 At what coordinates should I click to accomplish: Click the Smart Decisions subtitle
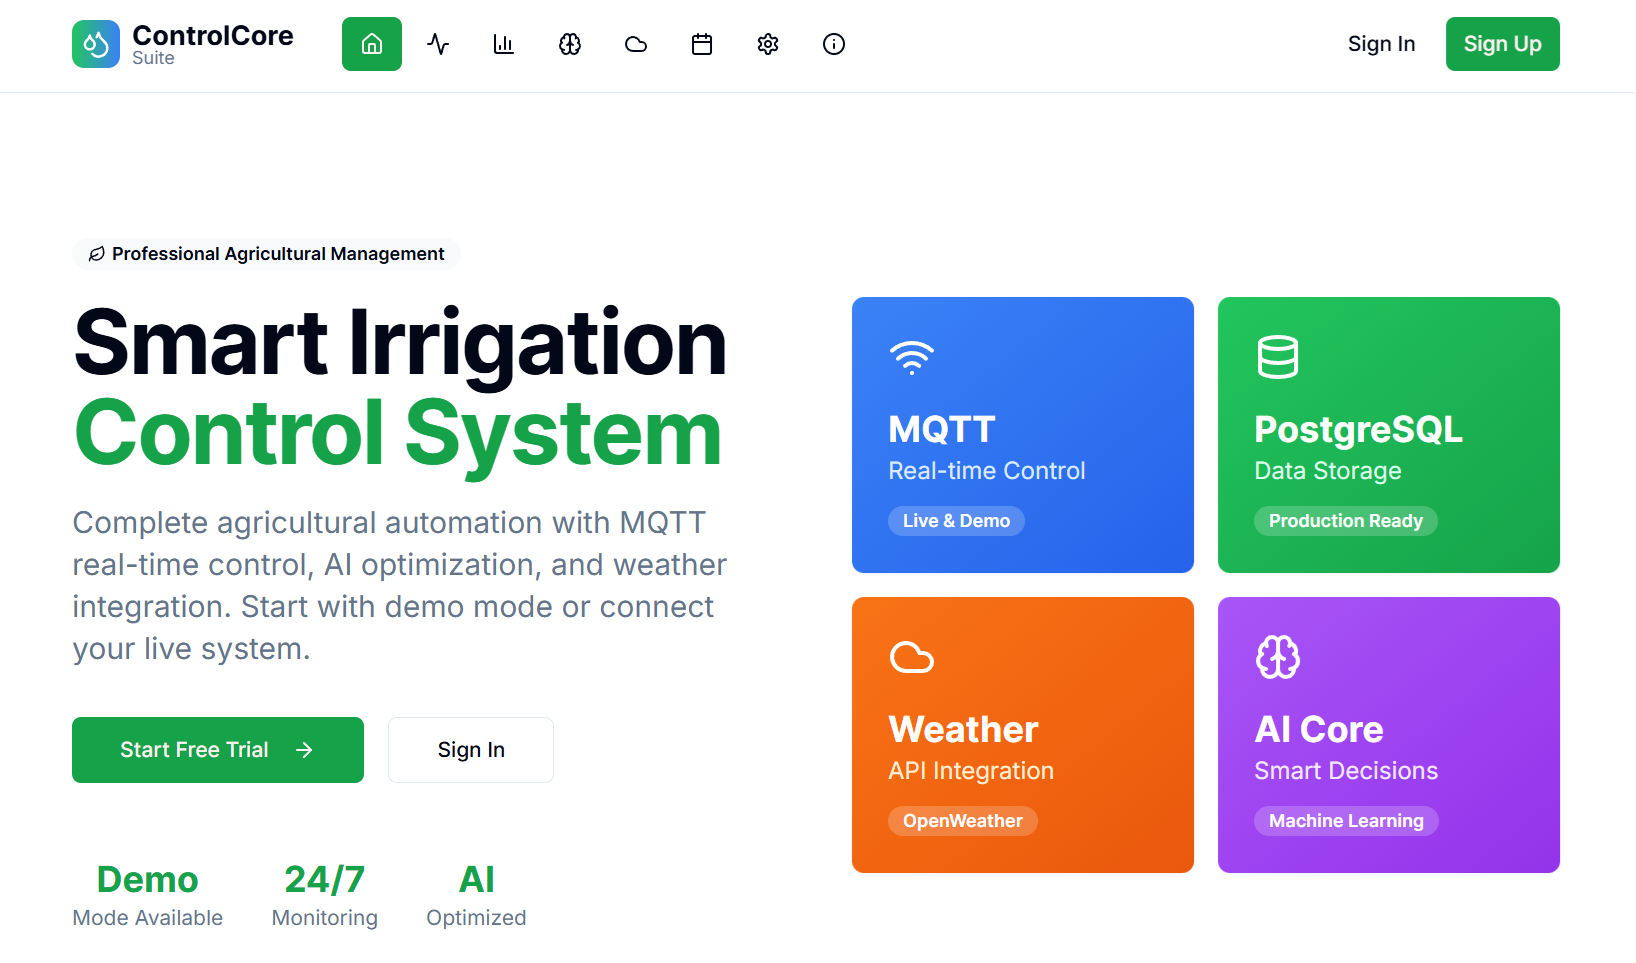click(x=1346, y=771)
